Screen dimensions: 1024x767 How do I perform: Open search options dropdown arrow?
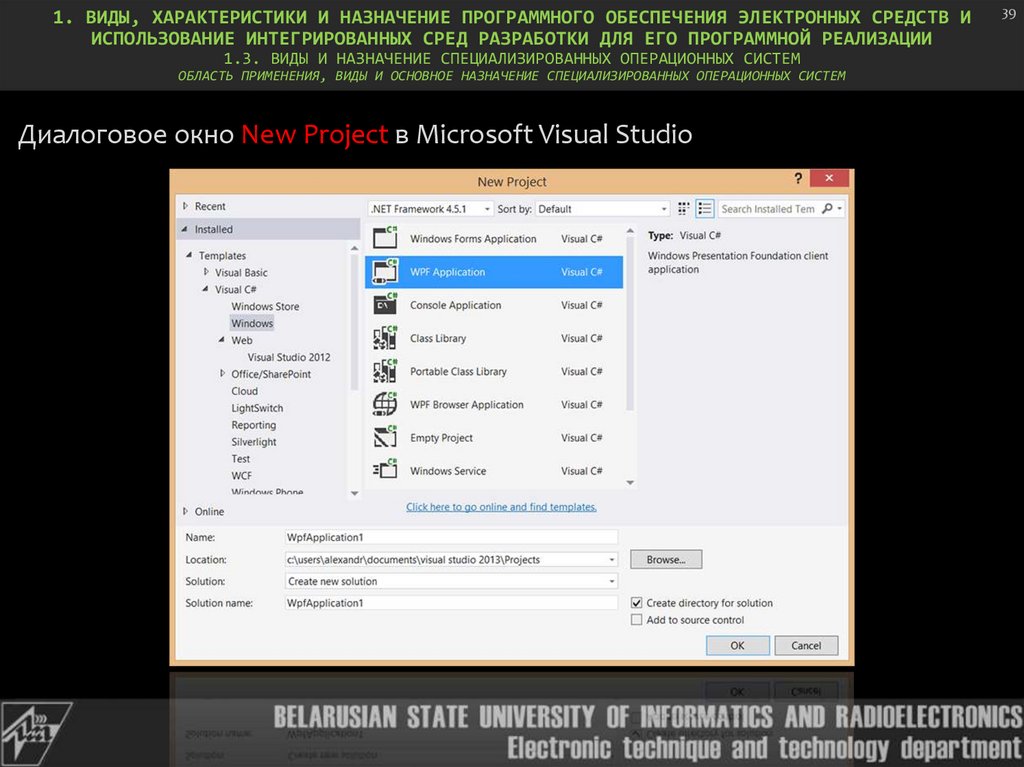point(840,209)
